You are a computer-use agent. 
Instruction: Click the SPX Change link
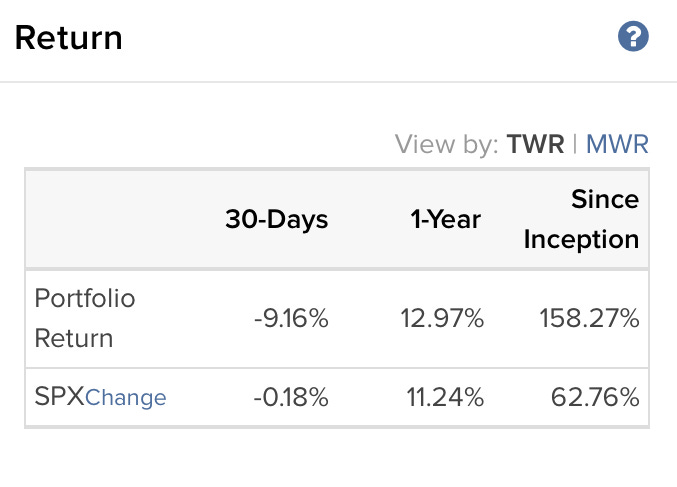point(126,398)
